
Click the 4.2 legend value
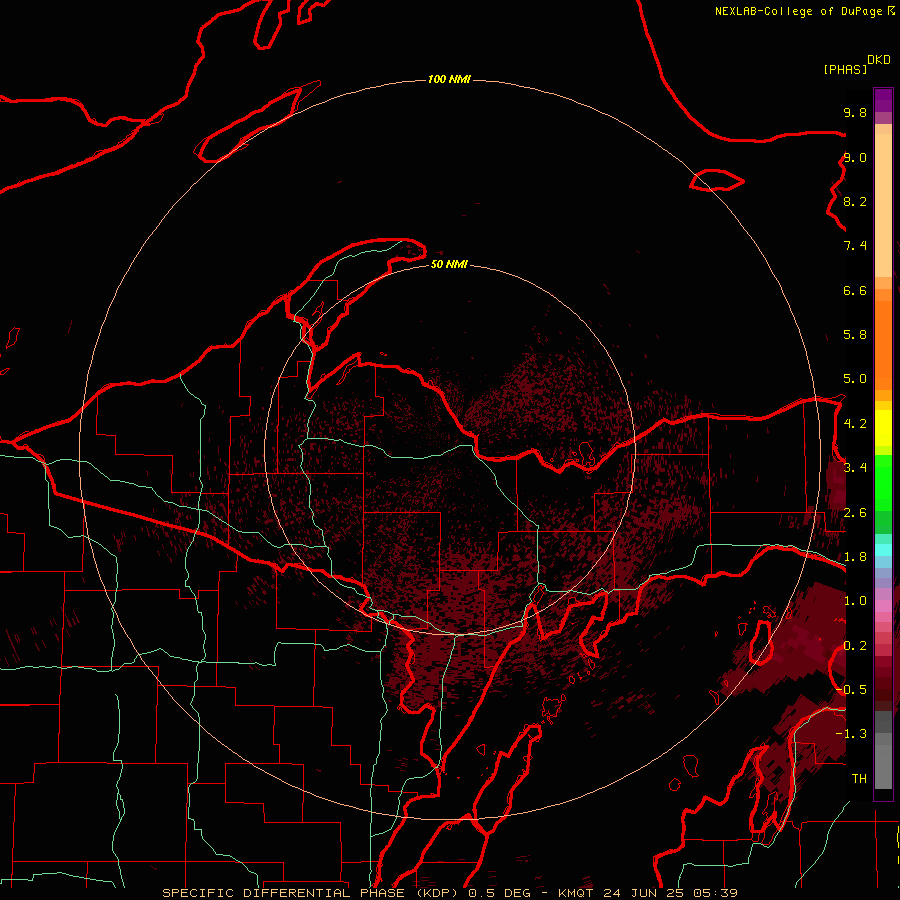coord(855,424)
